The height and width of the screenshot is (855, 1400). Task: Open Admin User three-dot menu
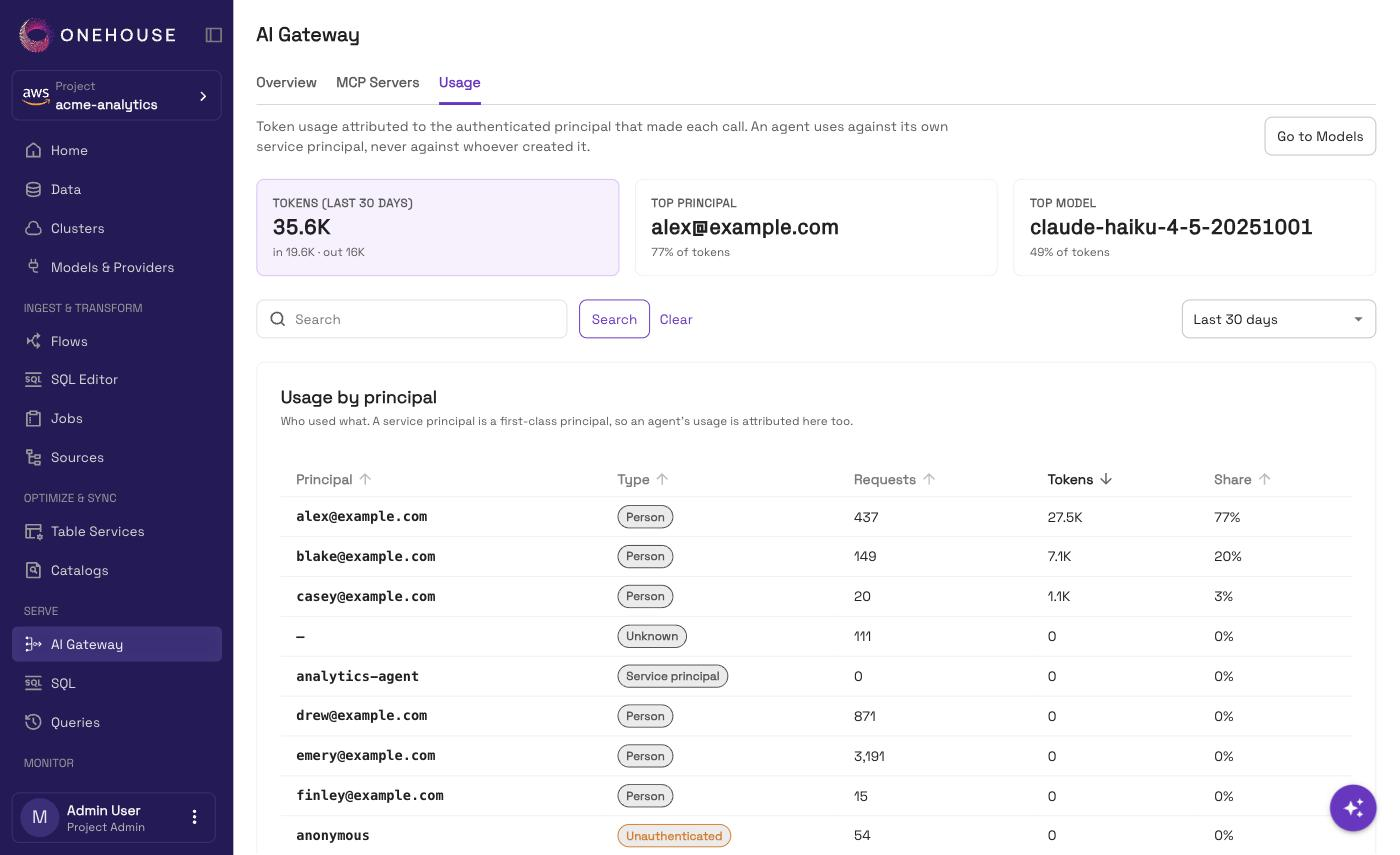click(195, 817)
